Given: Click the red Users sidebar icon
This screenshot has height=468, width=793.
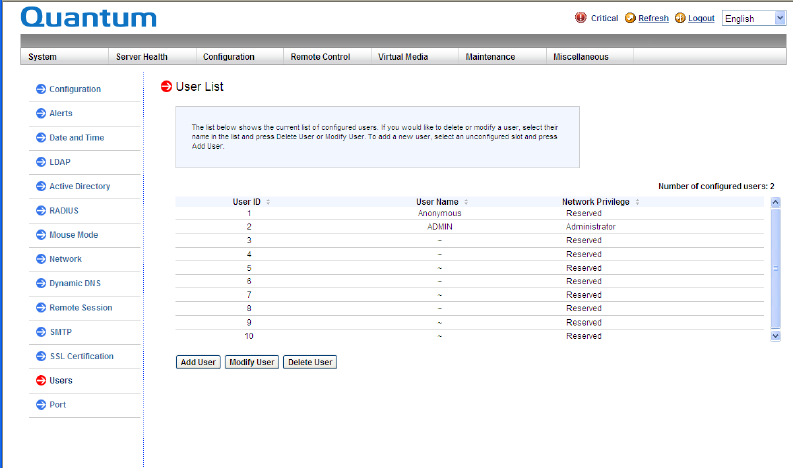Looking at the screenshot, I should (x=41, y=381).
